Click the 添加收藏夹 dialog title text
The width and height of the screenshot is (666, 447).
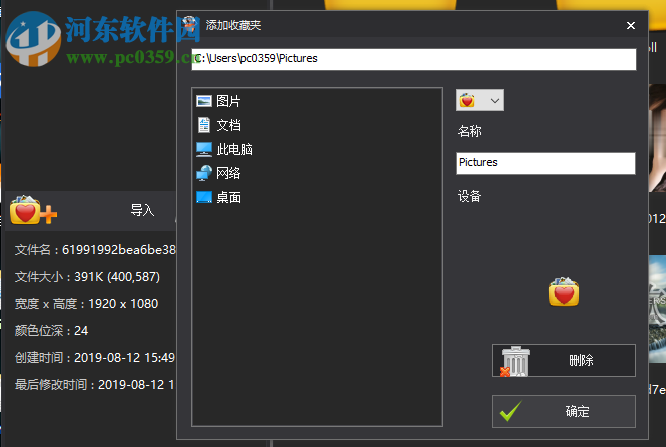point(233,25)
